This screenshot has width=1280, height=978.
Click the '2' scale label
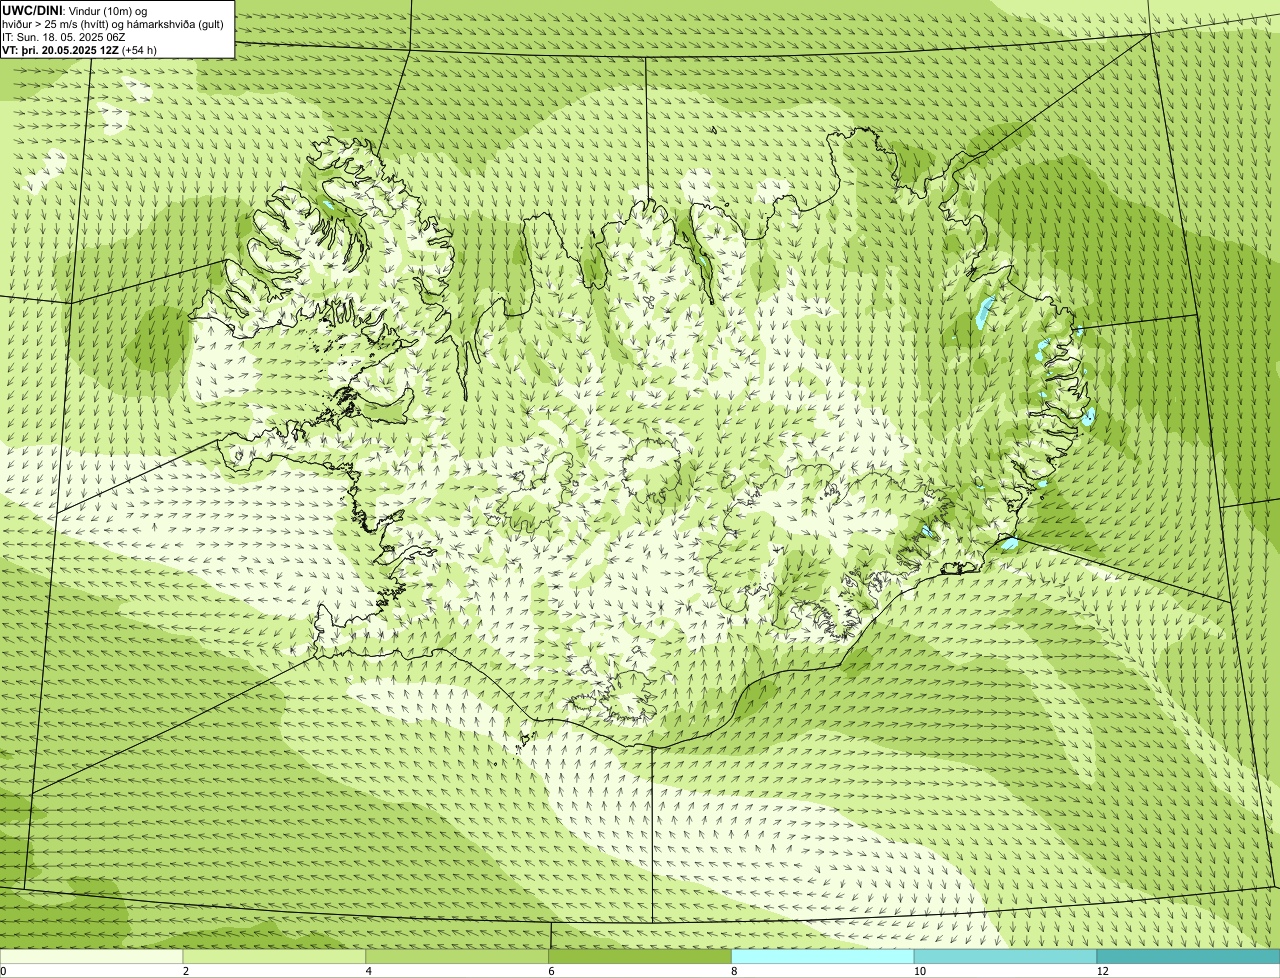pyautogui.click(x=186, y=971)
